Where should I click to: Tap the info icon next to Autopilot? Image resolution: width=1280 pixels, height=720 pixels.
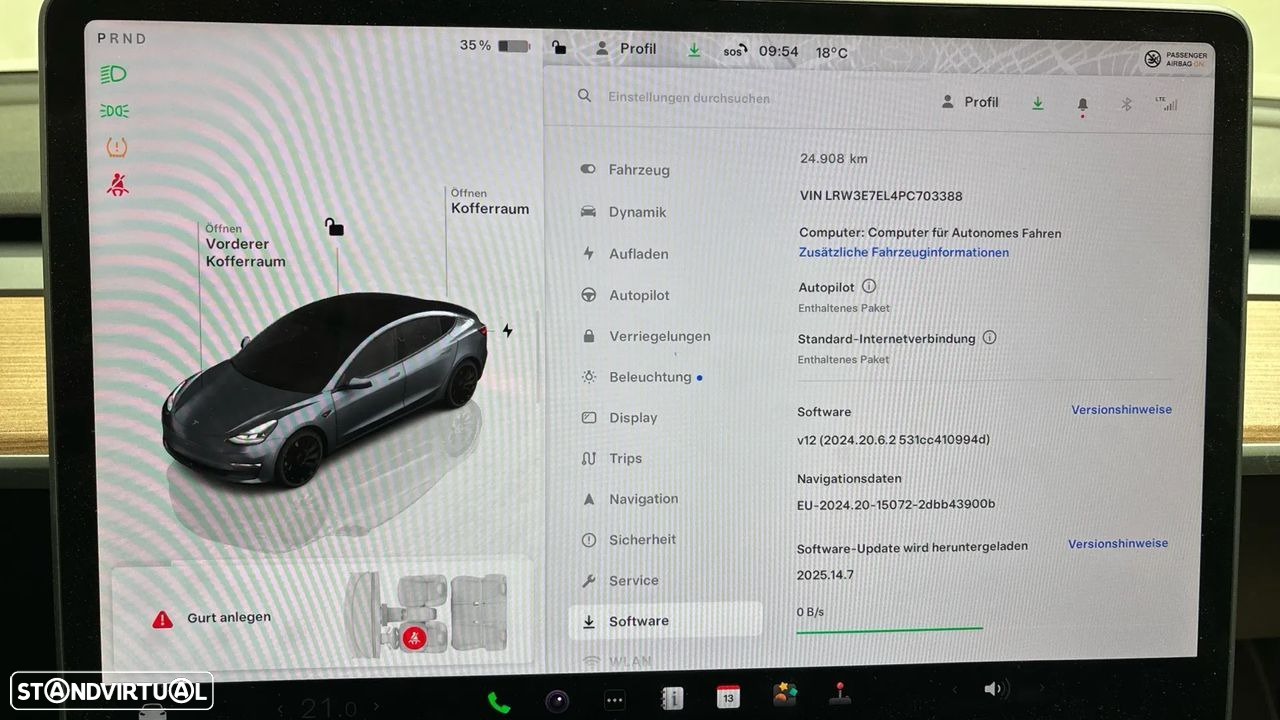coord(868,286)
